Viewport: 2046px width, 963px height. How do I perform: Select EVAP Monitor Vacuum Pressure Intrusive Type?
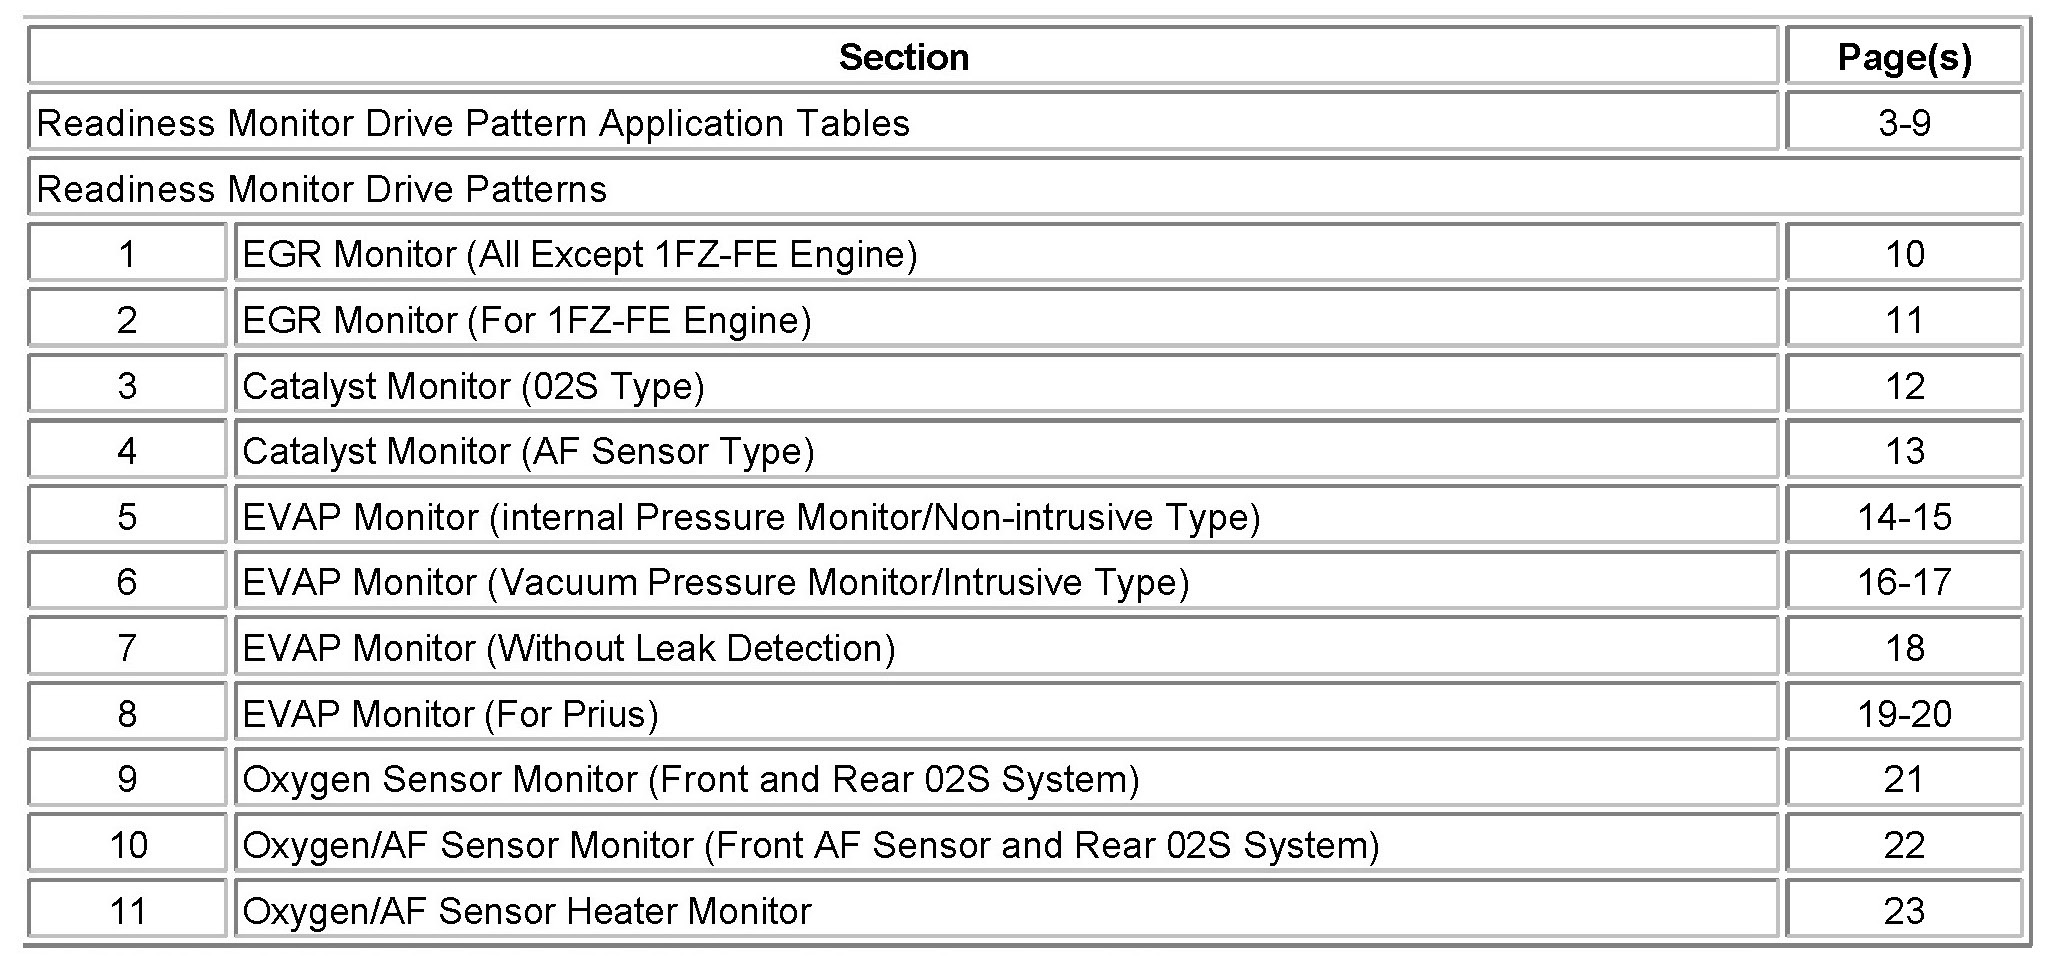click(716, 582)
